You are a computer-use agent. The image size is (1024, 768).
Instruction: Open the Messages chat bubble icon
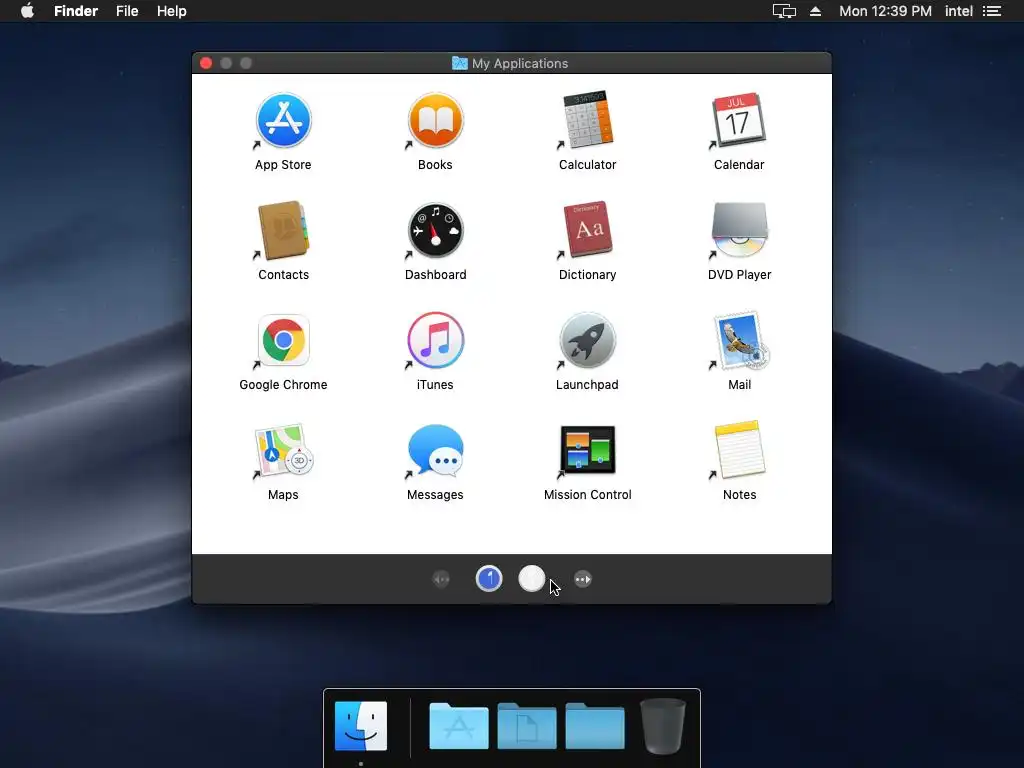[436, 451]
